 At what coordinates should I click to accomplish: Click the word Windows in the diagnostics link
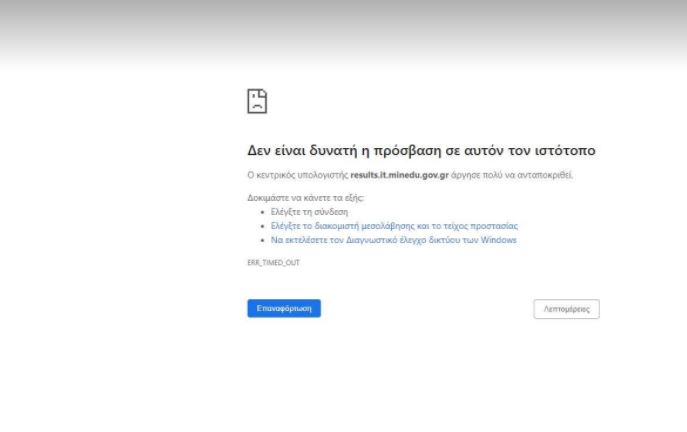pos(499,240)
